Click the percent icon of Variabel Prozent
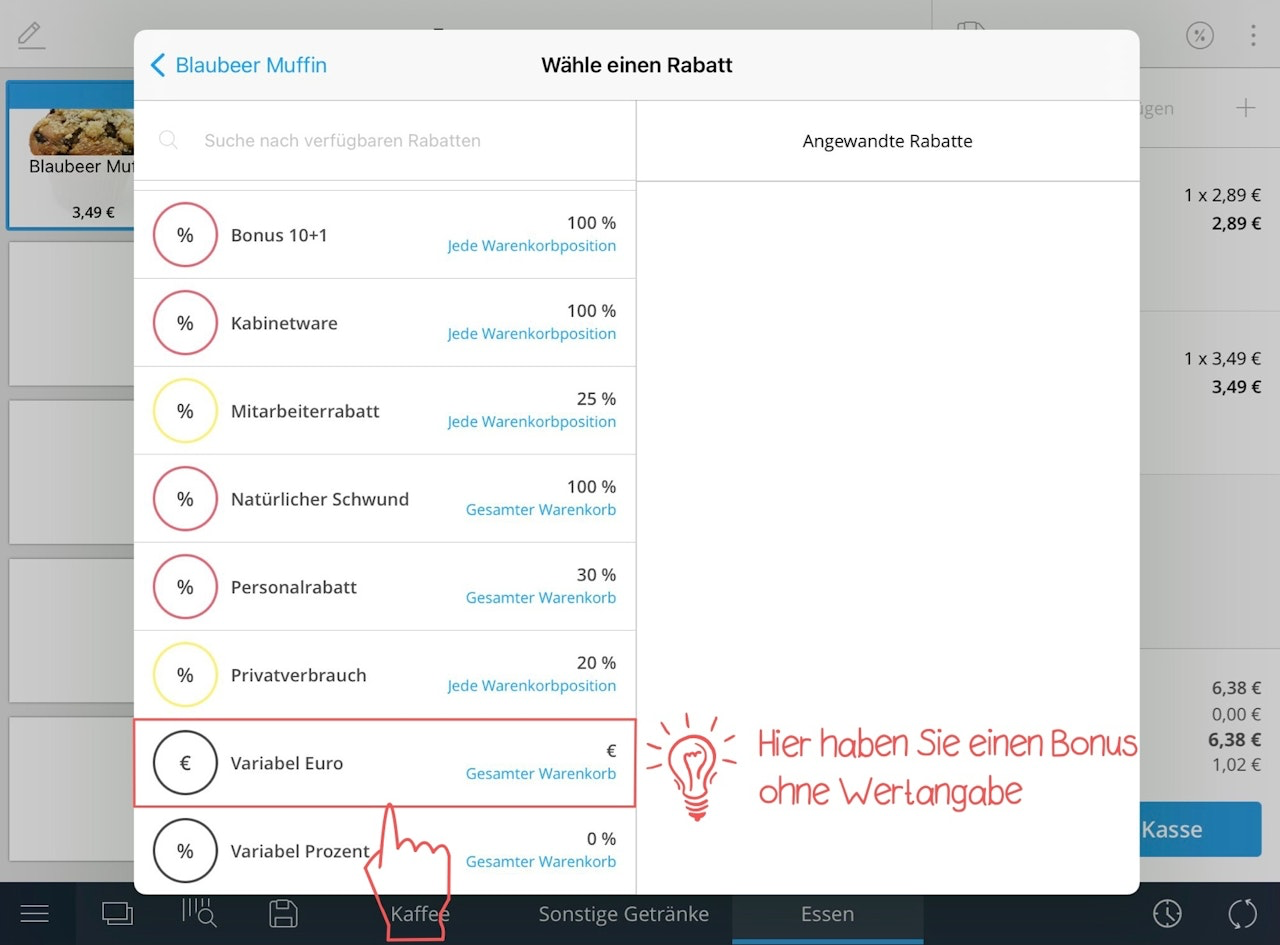This screenshot has height=945, width=1280. pos(185,851)
